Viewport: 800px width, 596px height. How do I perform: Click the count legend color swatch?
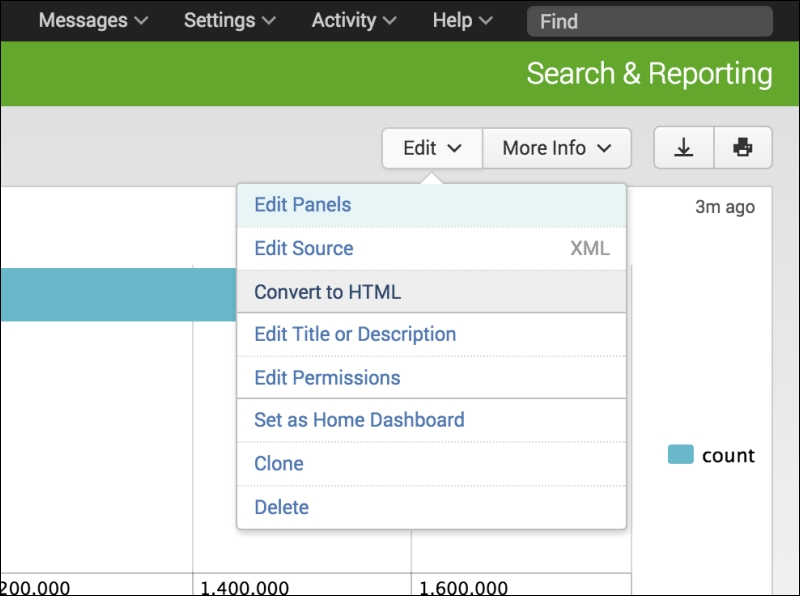[x=681, y=454]
